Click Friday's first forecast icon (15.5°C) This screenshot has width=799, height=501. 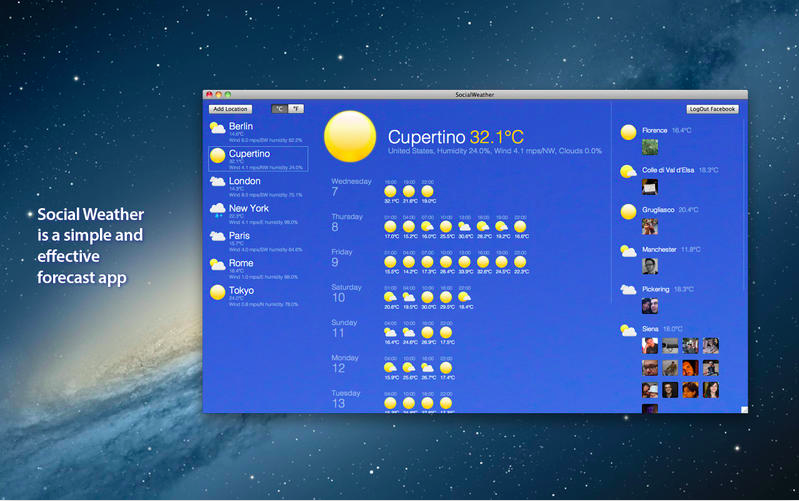pyautogui.click(x=390, y=262)
